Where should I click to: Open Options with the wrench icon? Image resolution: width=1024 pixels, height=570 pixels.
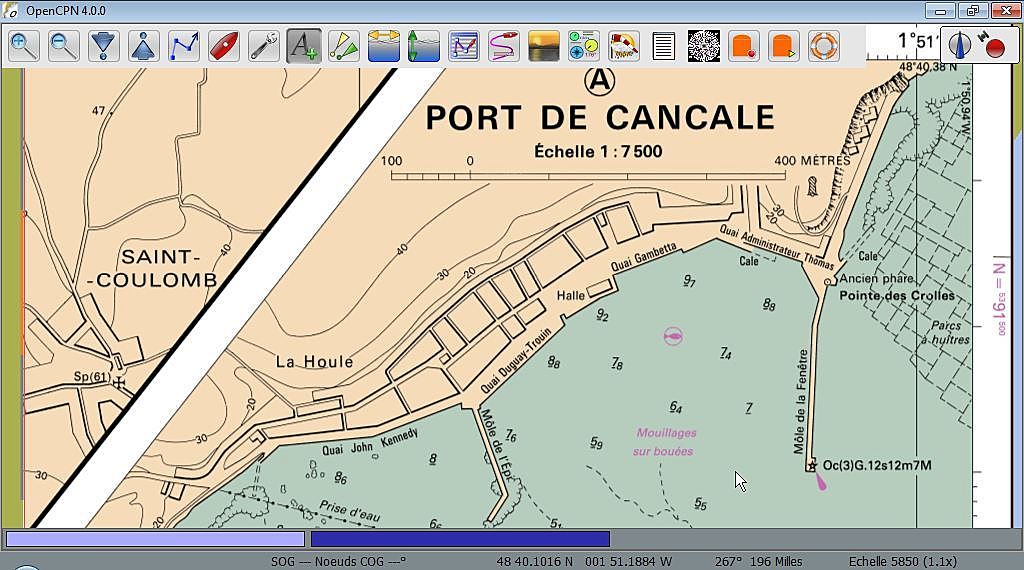[x=264, y=46]
